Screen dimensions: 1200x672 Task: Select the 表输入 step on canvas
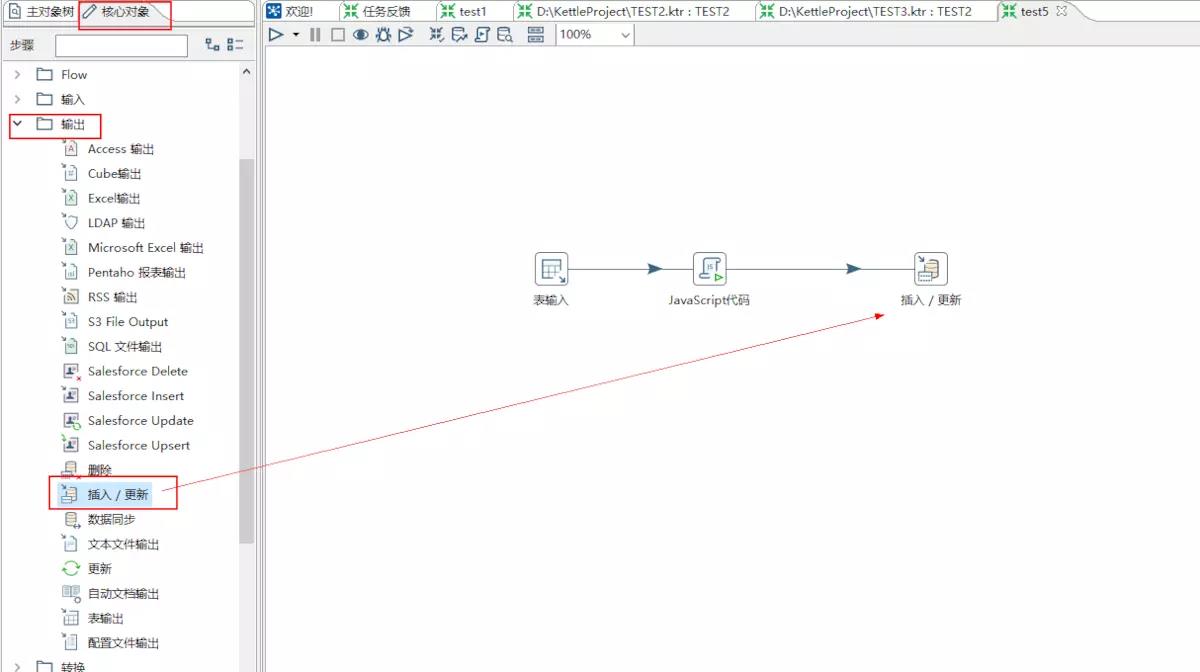pyautogui.click(x=551, y=269)
